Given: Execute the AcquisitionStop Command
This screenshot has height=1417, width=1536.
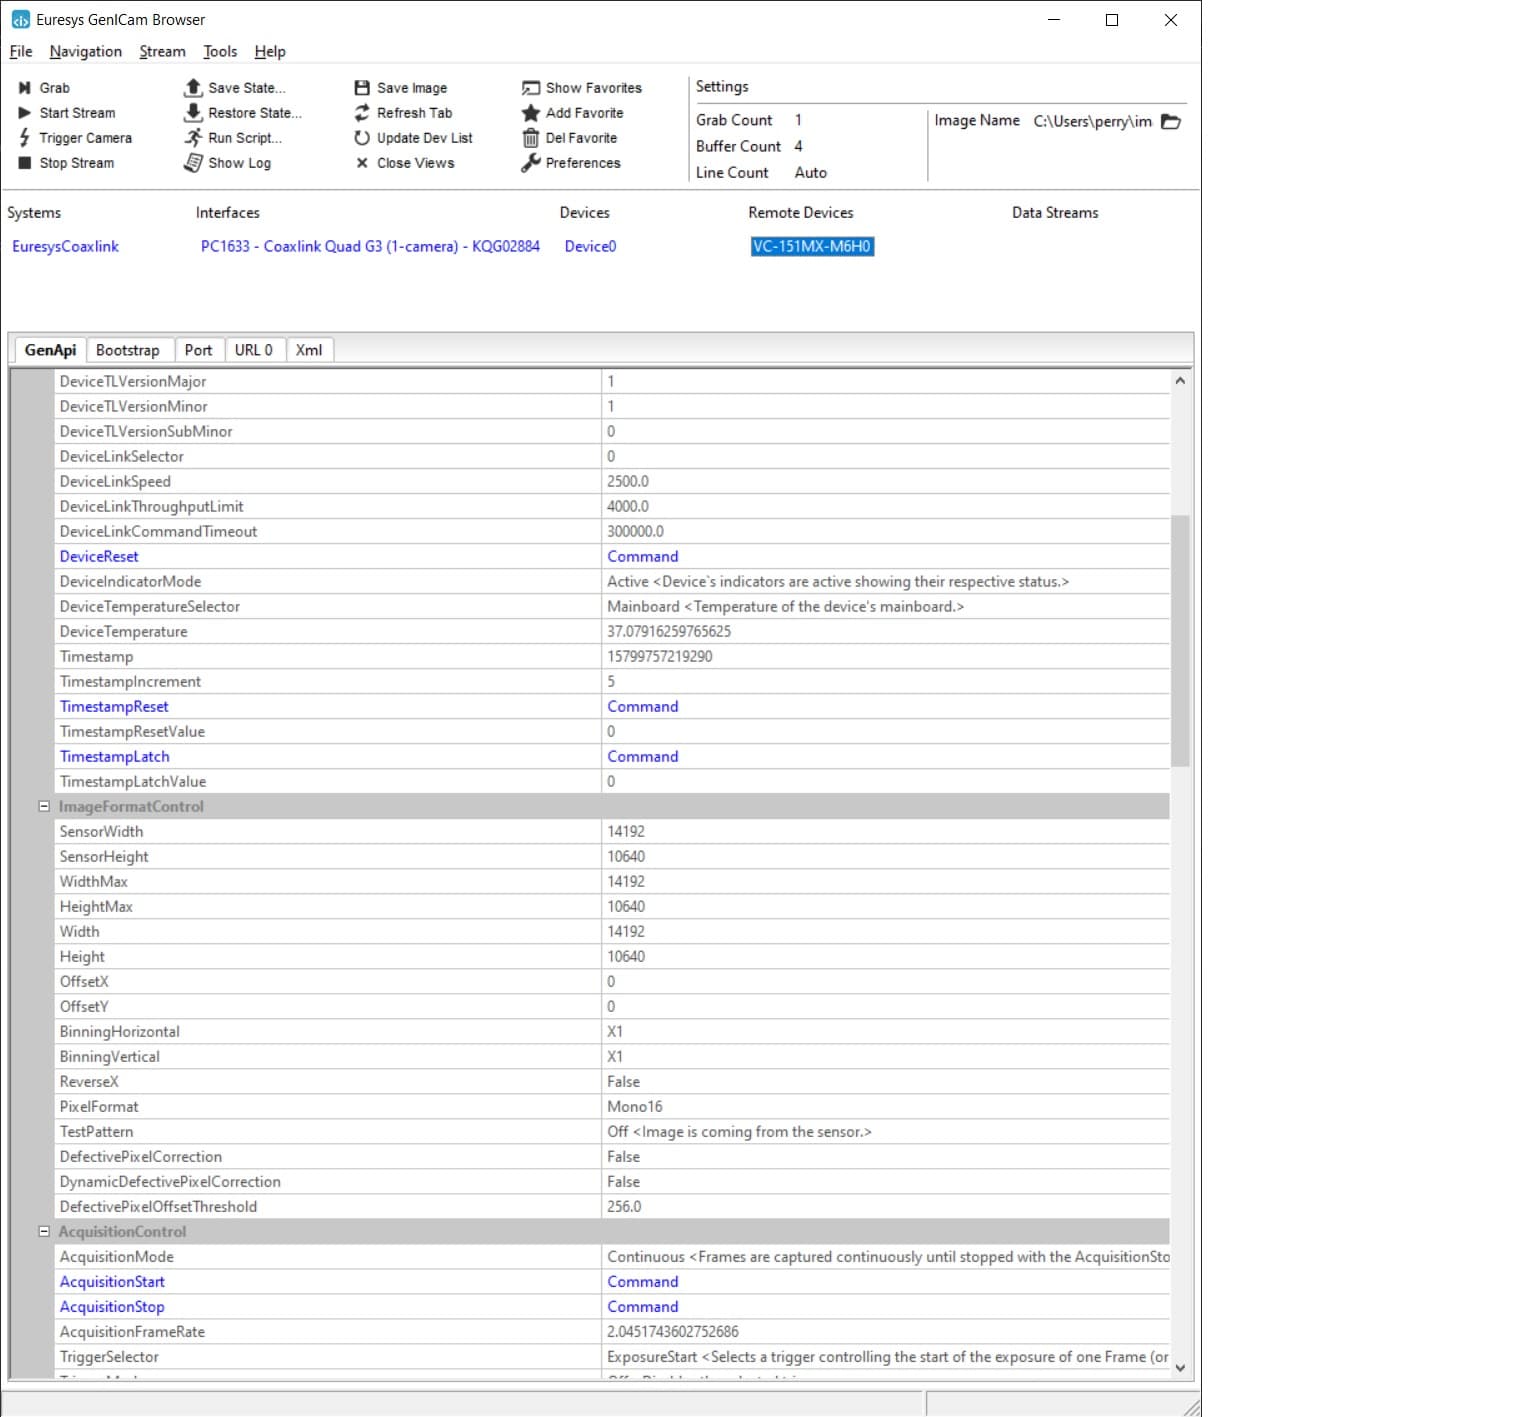Looking at the screenshot, I should click(x=643, y=1306).
